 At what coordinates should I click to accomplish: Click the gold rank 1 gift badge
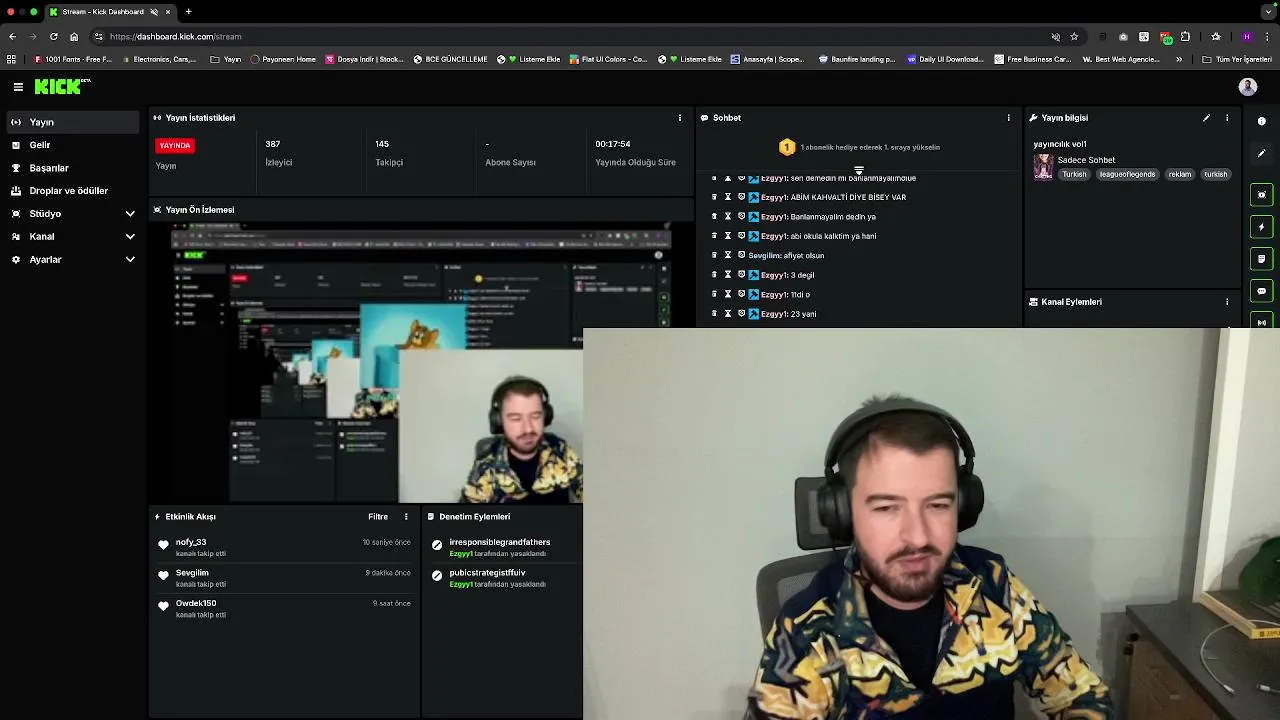pos(787,147)
